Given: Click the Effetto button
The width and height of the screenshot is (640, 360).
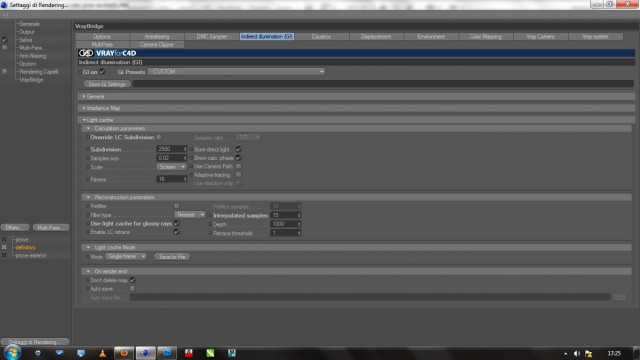Looking at the screenshot, I should 15,228.
